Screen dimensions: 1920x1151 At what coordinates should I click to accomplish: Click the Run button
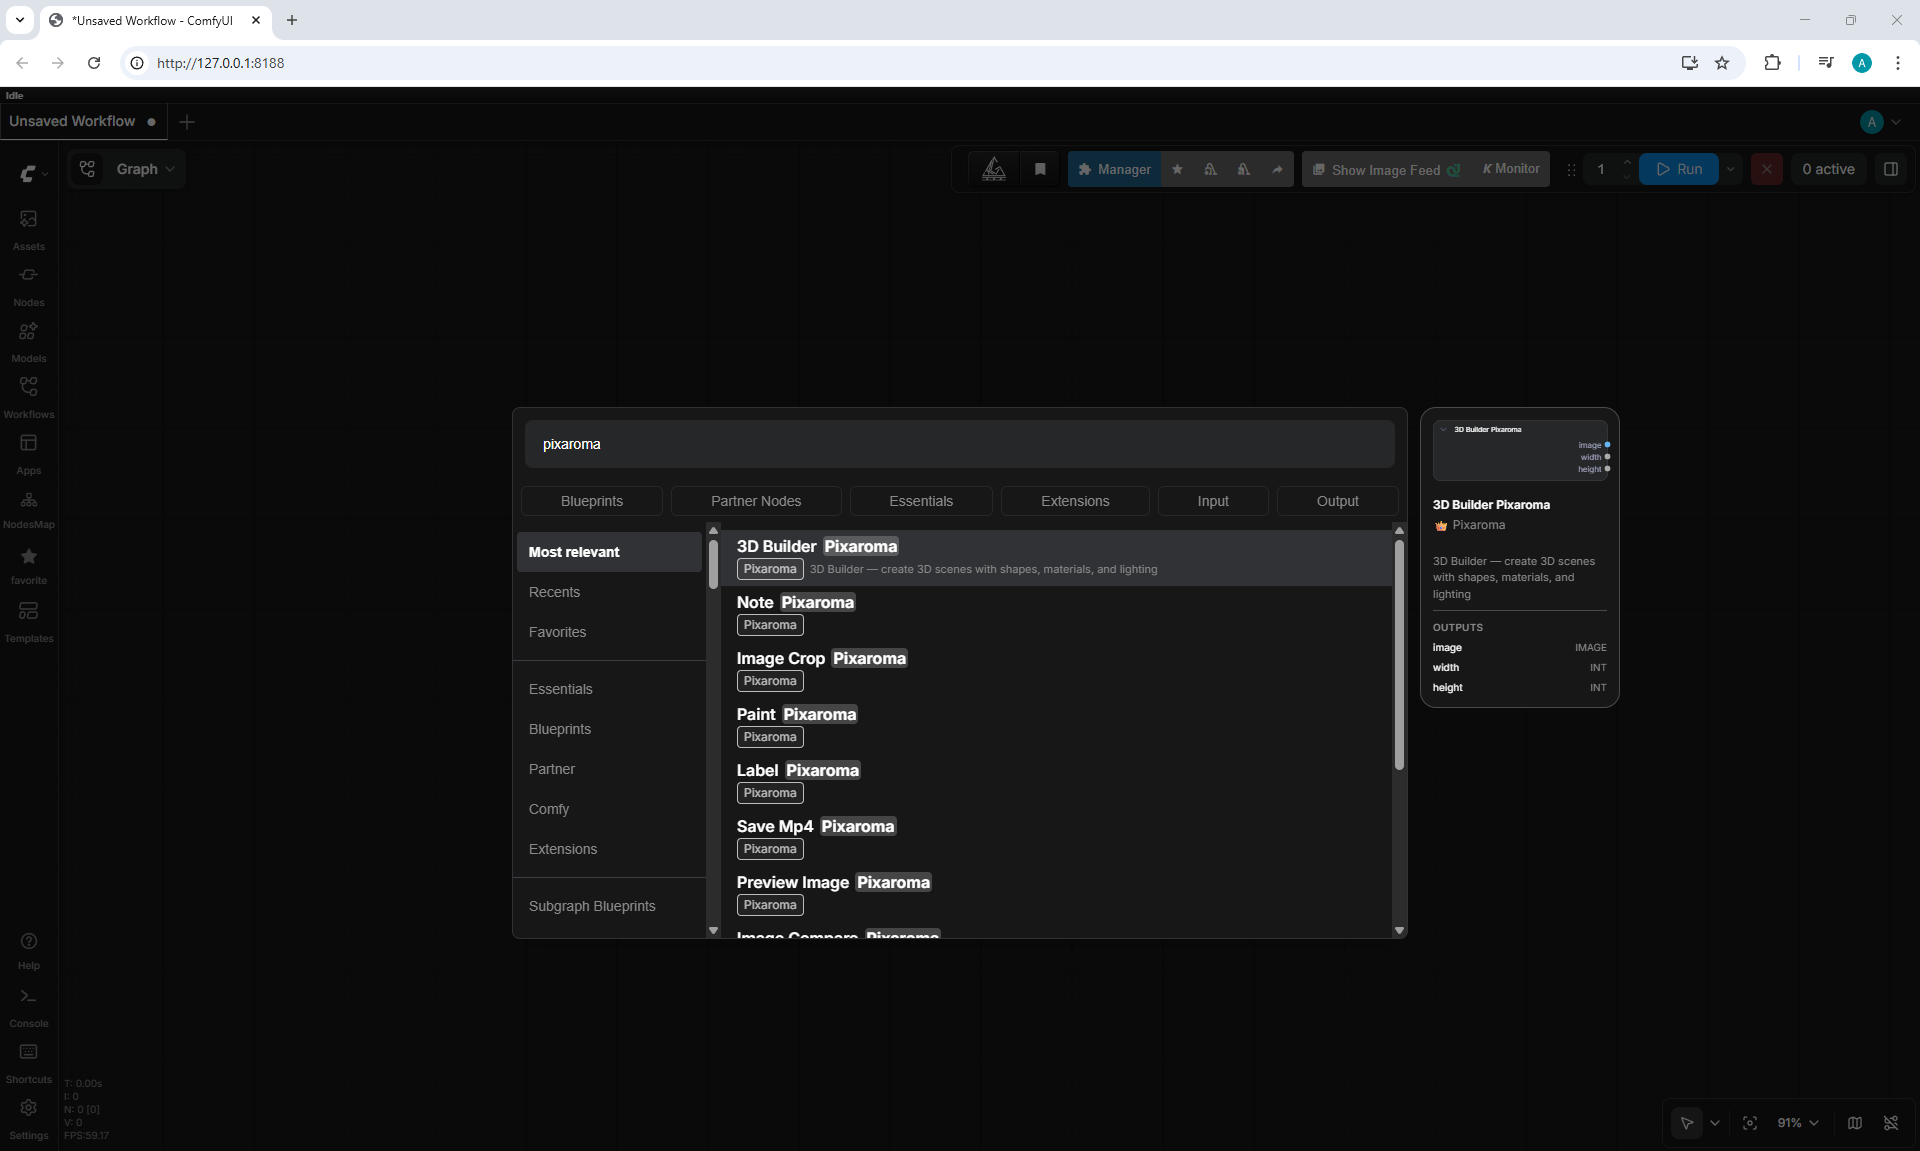click(x=1679, y=169)
